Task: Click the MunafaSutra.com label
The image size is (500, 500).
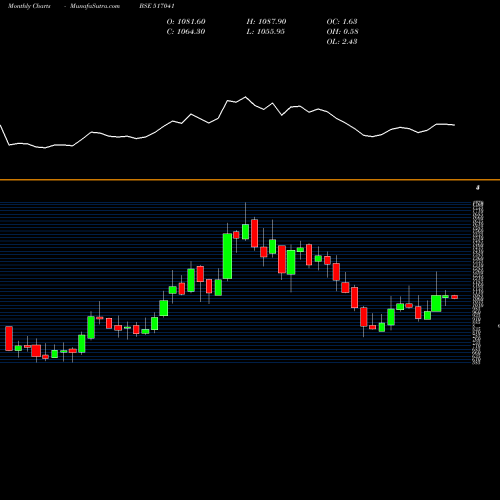Action: click(x=95, y=6)
